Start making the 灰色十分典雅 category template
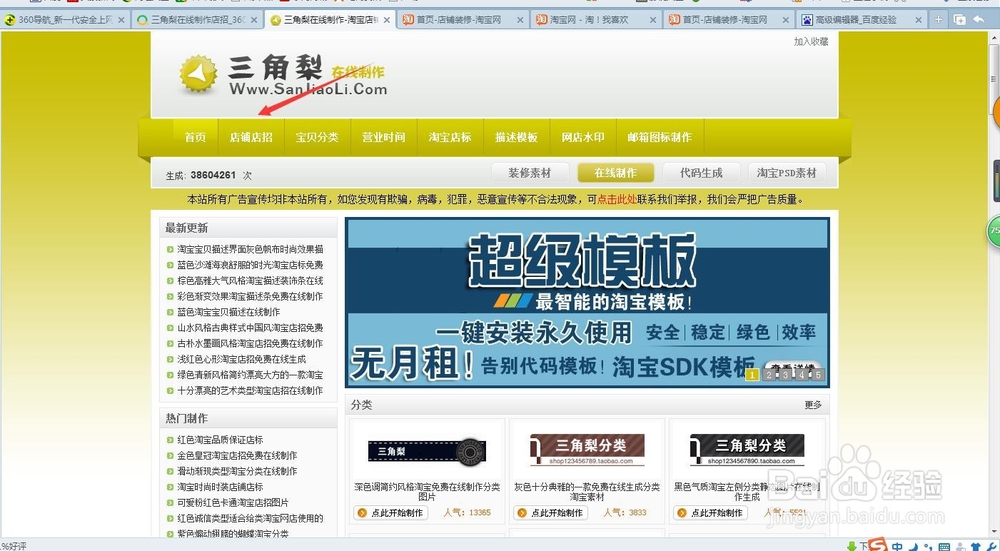The image size is (1000, 551). coord(550,513)
